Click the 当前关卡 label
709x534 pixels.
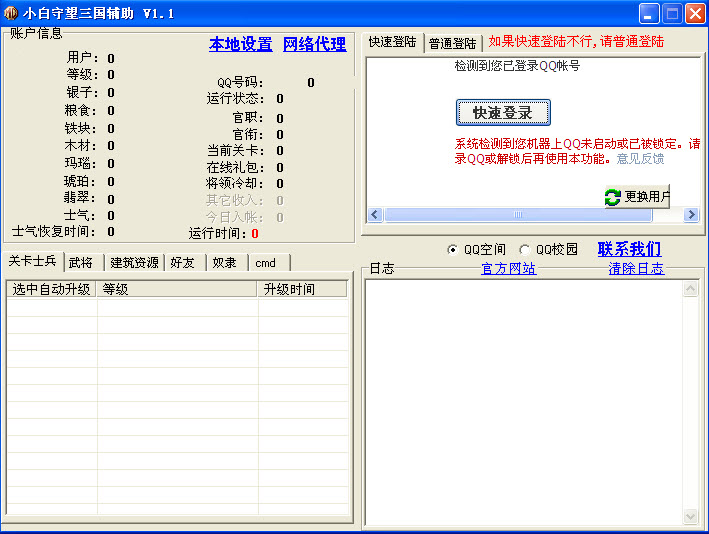pyautogui.click(x=236, y=151)
